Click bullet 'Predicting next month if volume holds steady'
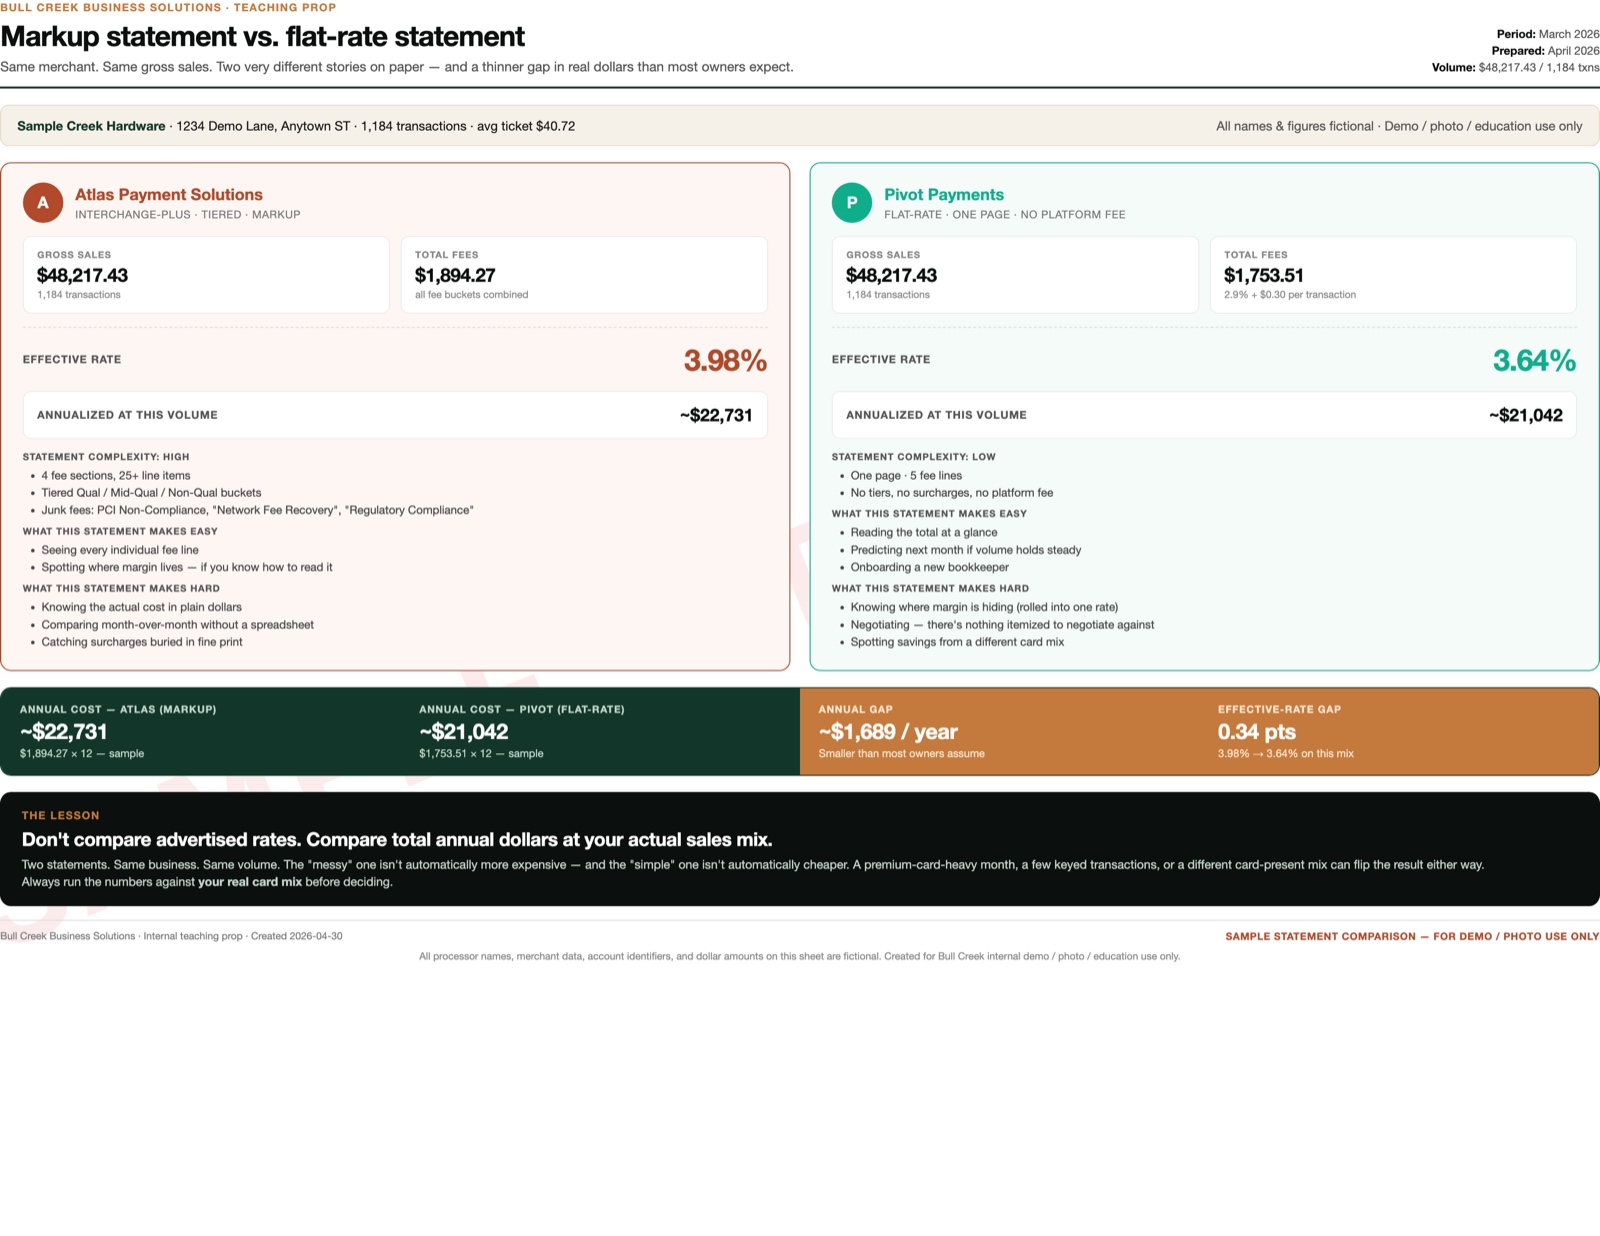This screenshot has height=1236, width=1600. pos(966,550)
